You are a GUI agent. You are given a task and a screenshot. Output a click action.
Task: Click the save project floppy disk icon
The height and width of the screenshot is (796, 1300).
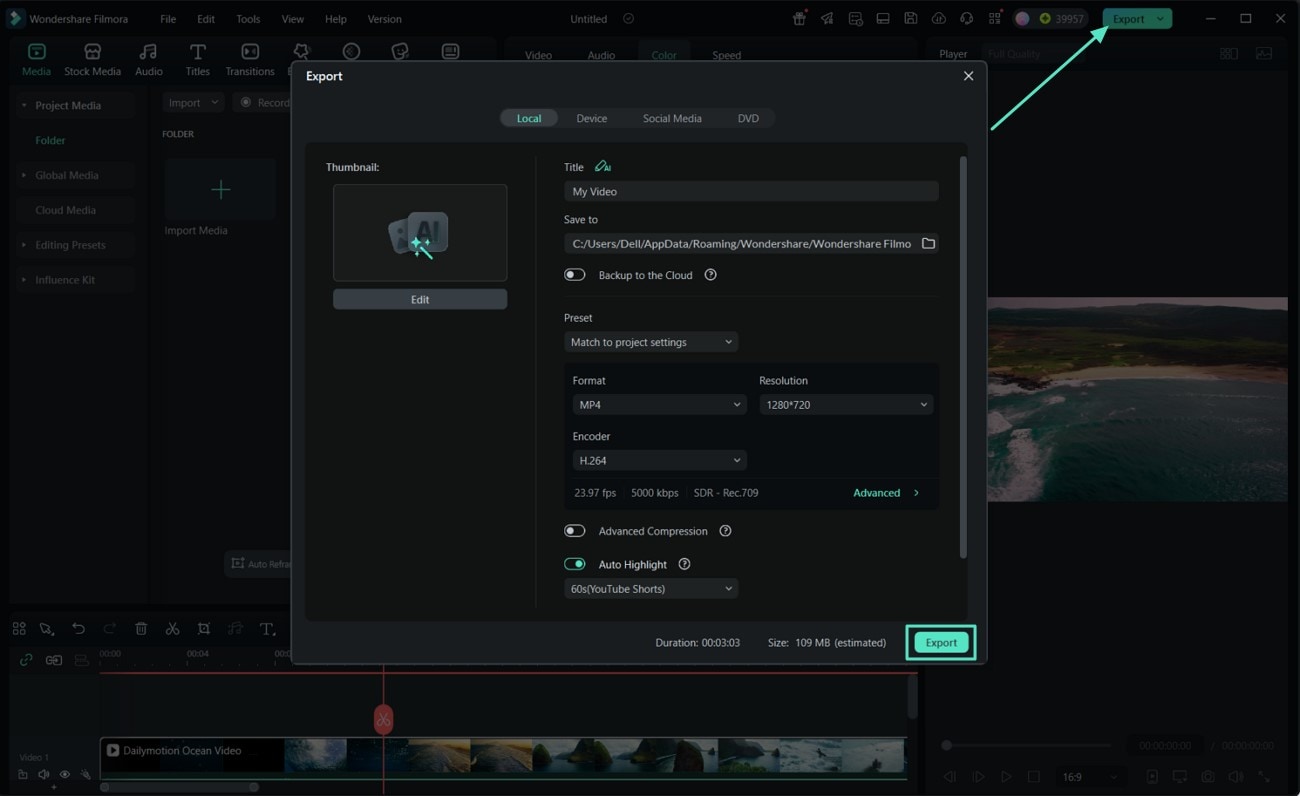(x=910, y=19)
